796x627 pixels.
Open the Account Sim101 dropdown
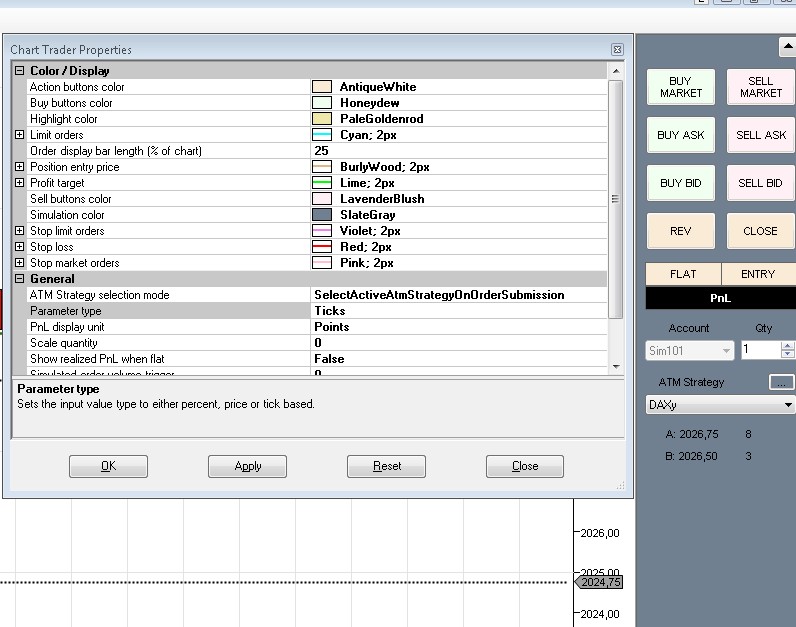[x=726, y=351]
